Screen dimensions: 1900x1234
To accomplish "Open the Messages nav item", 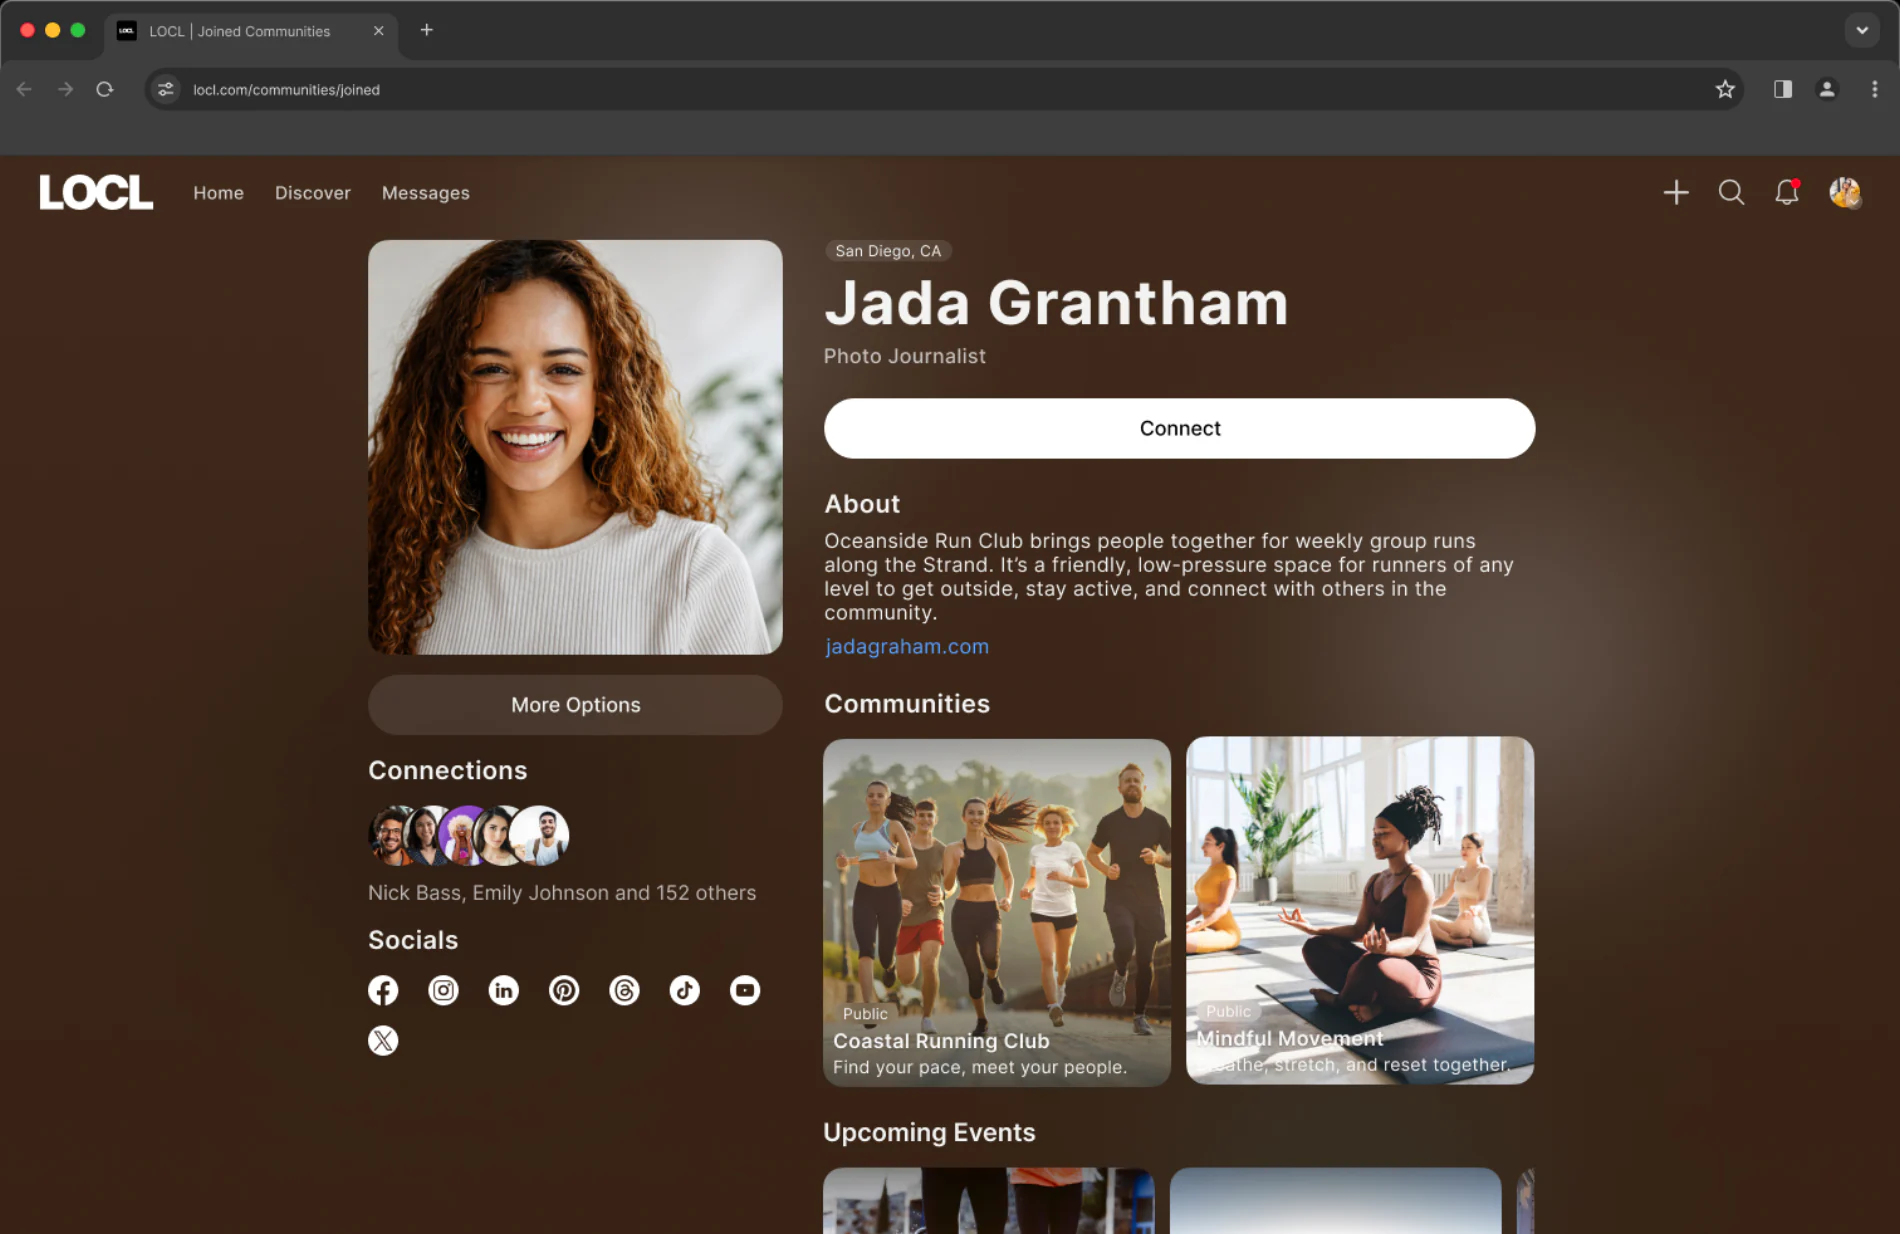I will (x=426, y=193).
